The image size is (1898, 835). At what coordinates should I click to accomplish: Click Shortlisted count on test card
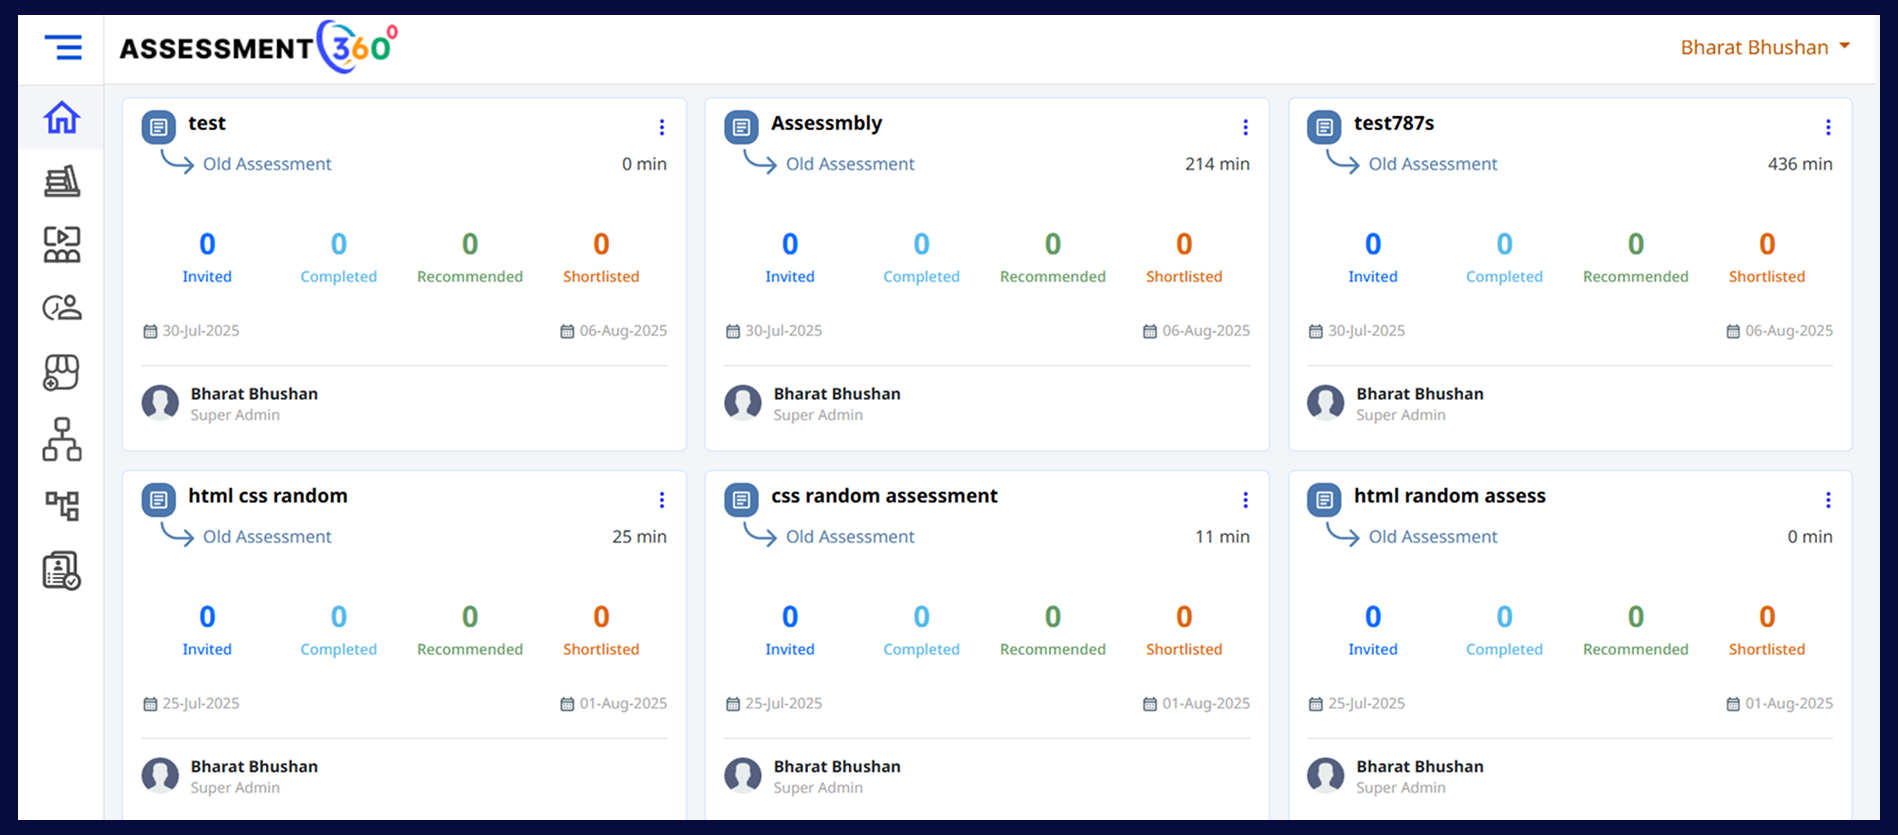pyautogui.click(x=601, y=244)
